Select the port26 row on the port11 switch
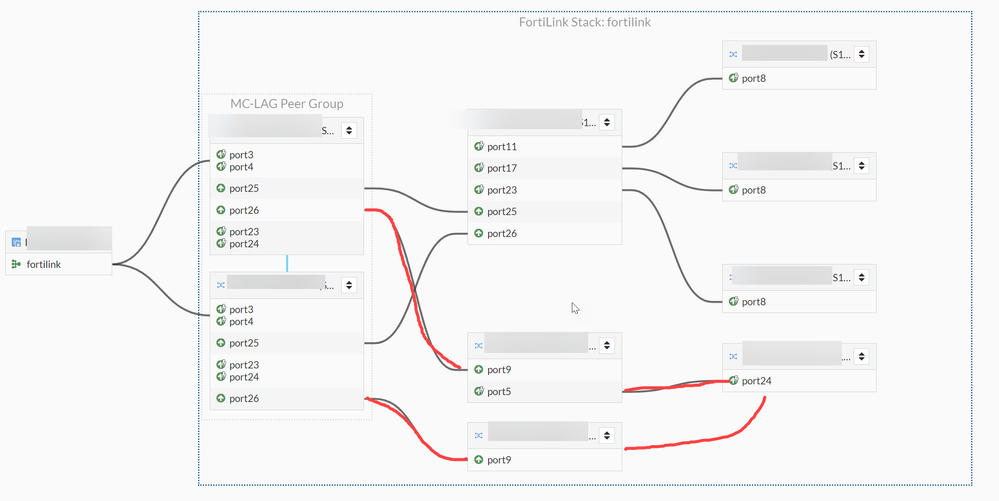999x501 pixels. click(x=547, y=234)
